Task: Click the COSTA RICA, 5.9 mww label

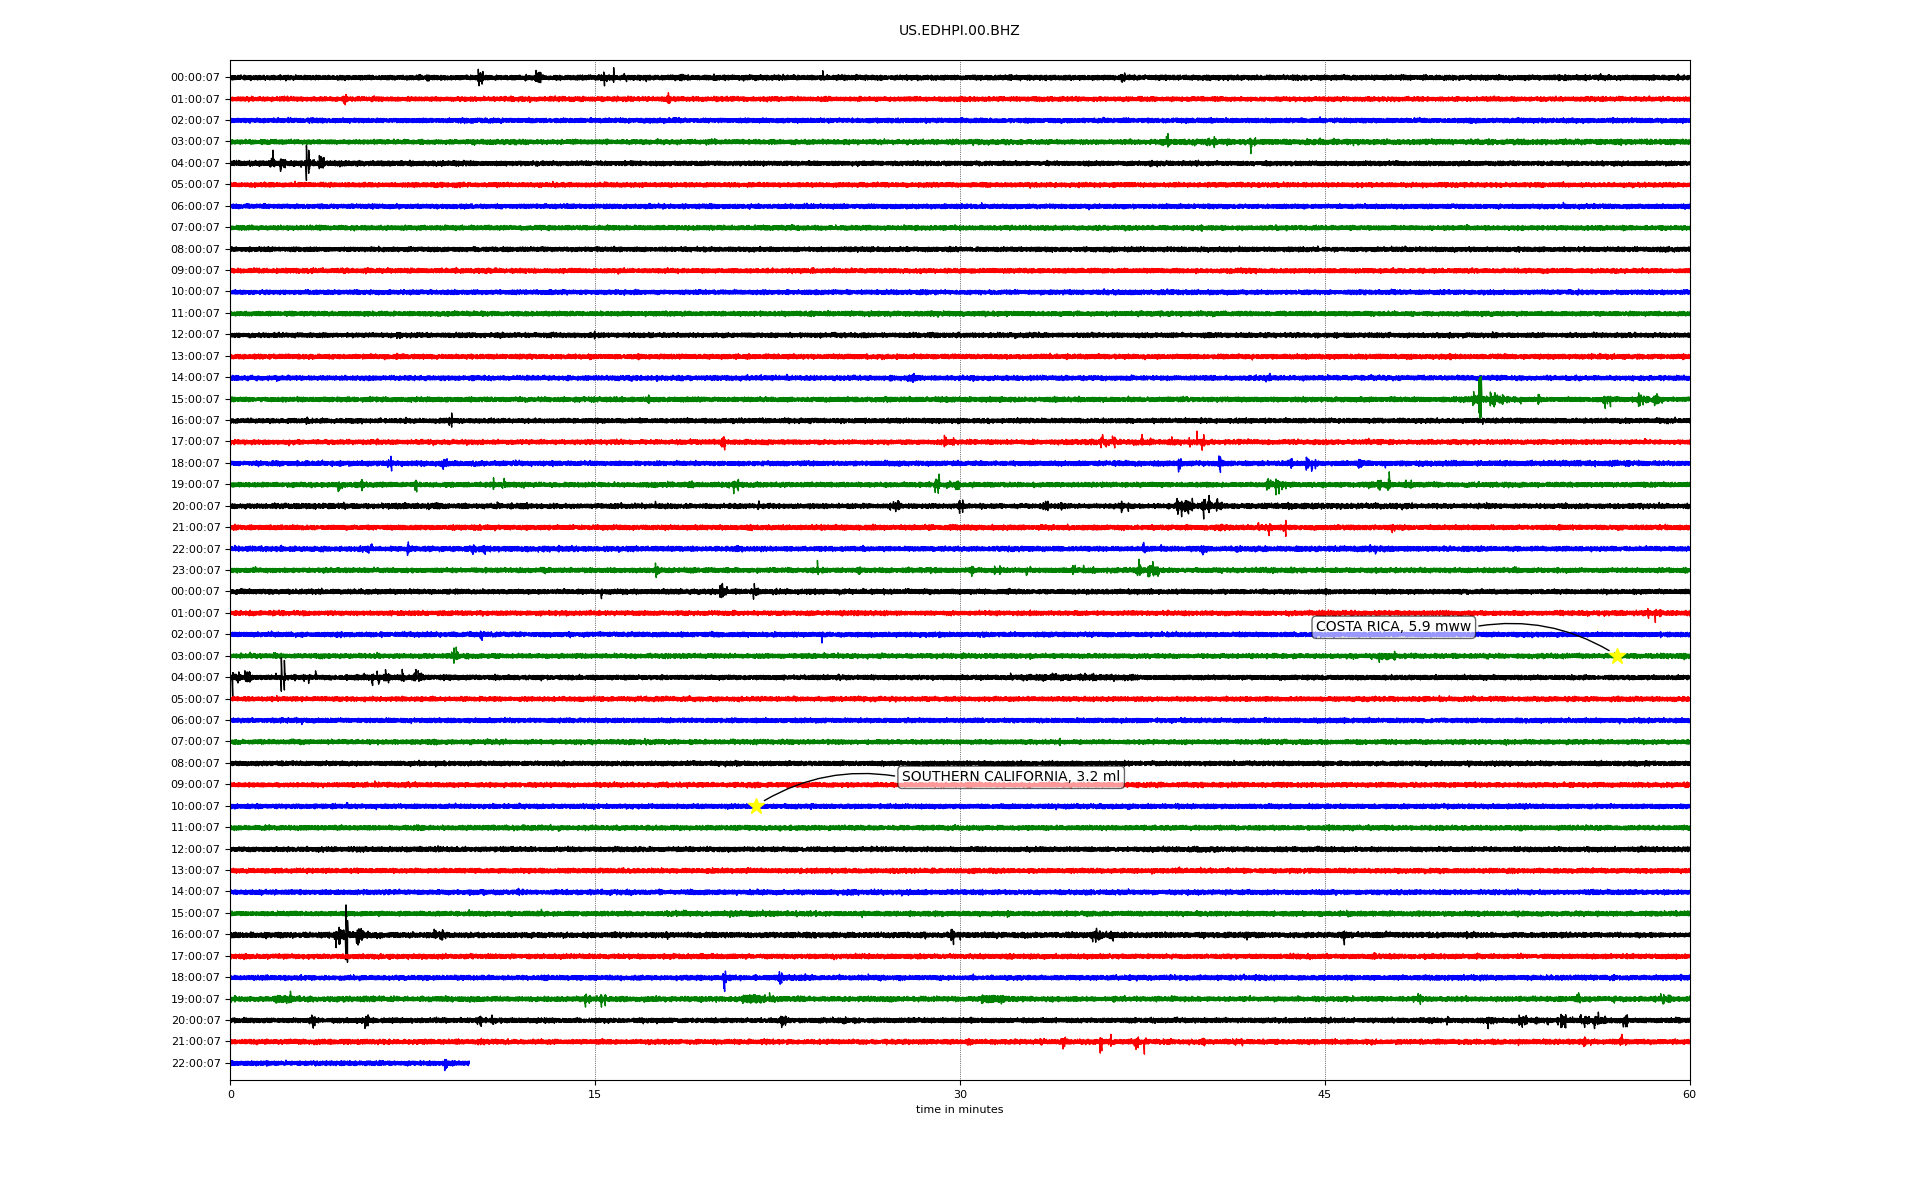Action: 1393,627
